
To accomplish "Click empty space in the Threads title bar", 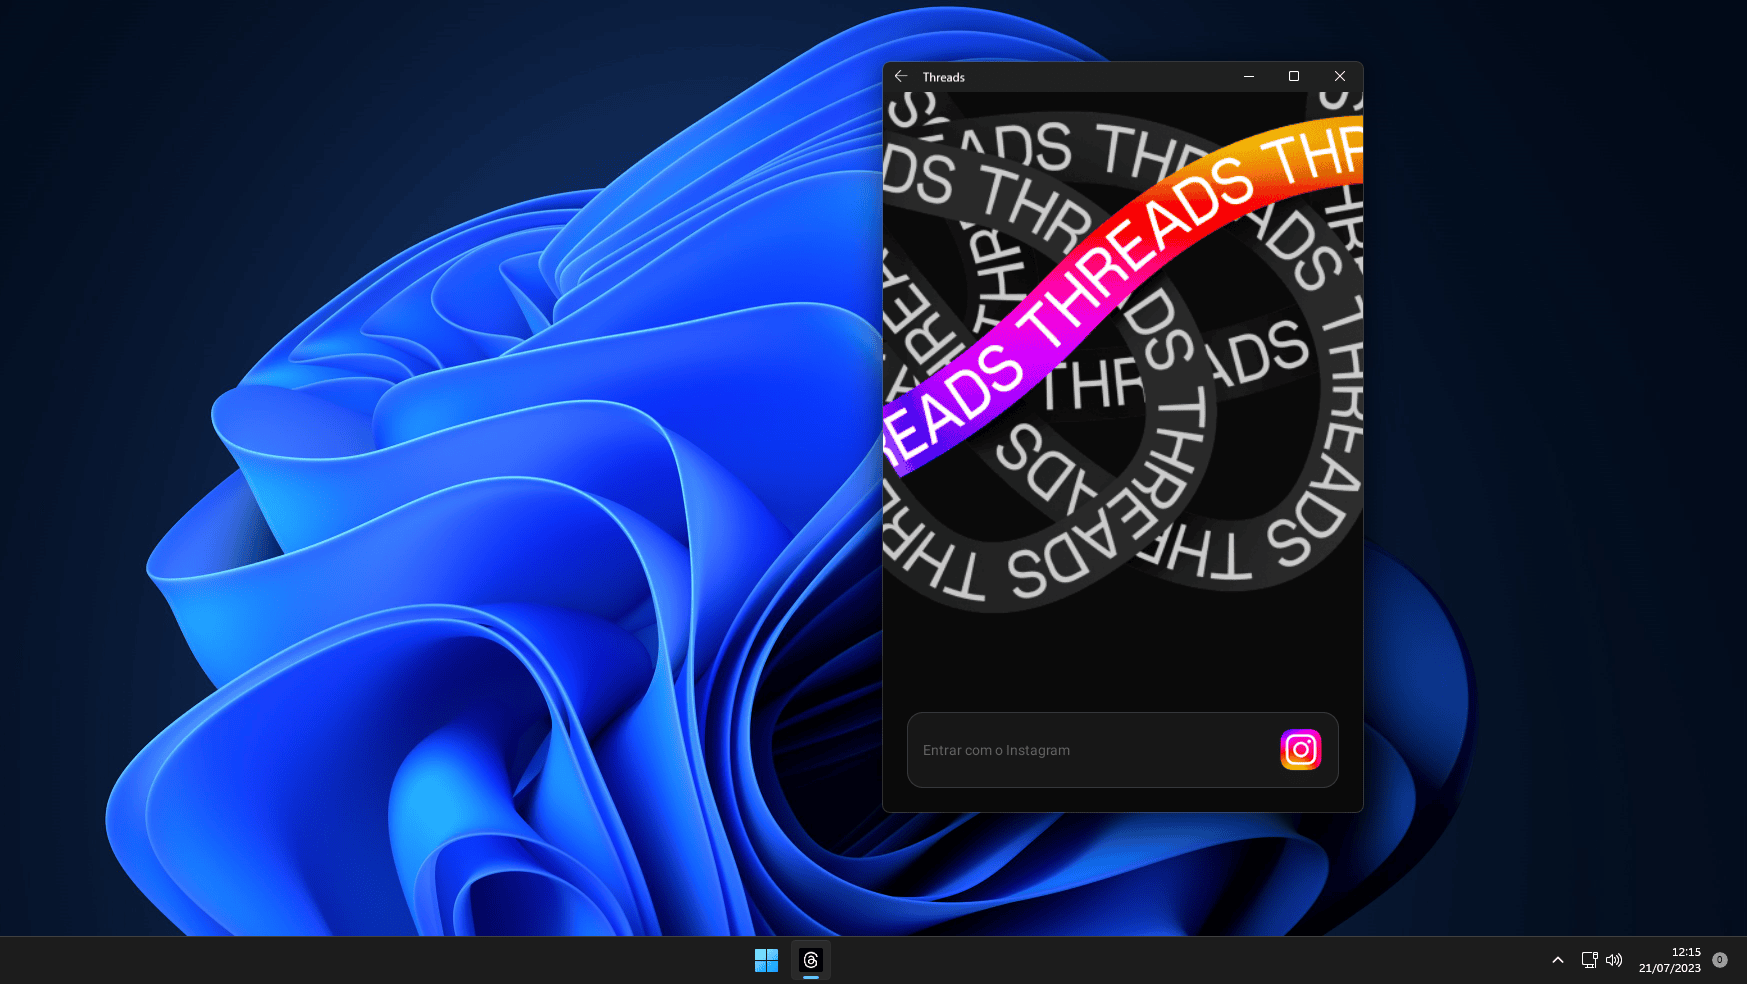I will [x=1100, y=77].
